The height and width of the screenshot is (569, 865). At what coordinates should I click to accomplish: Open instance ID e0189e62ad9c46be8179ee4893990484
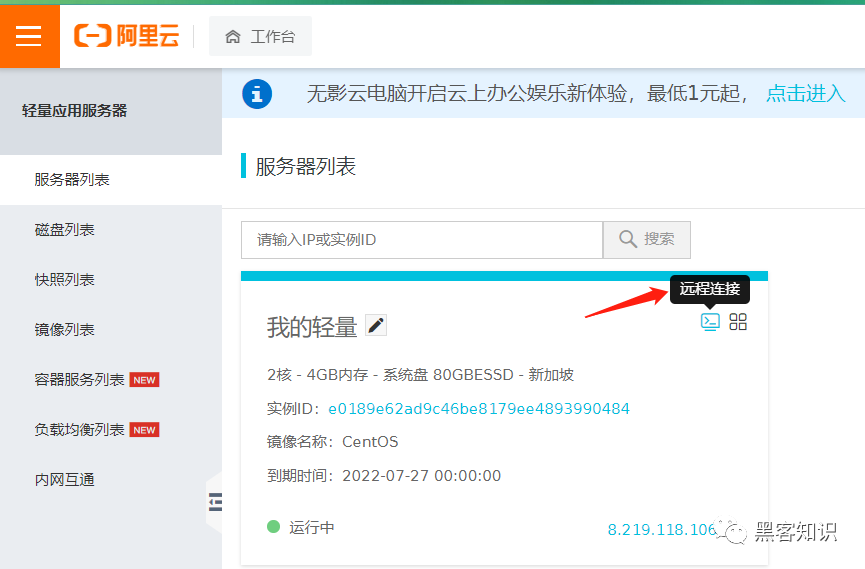[x=478, y=409]
